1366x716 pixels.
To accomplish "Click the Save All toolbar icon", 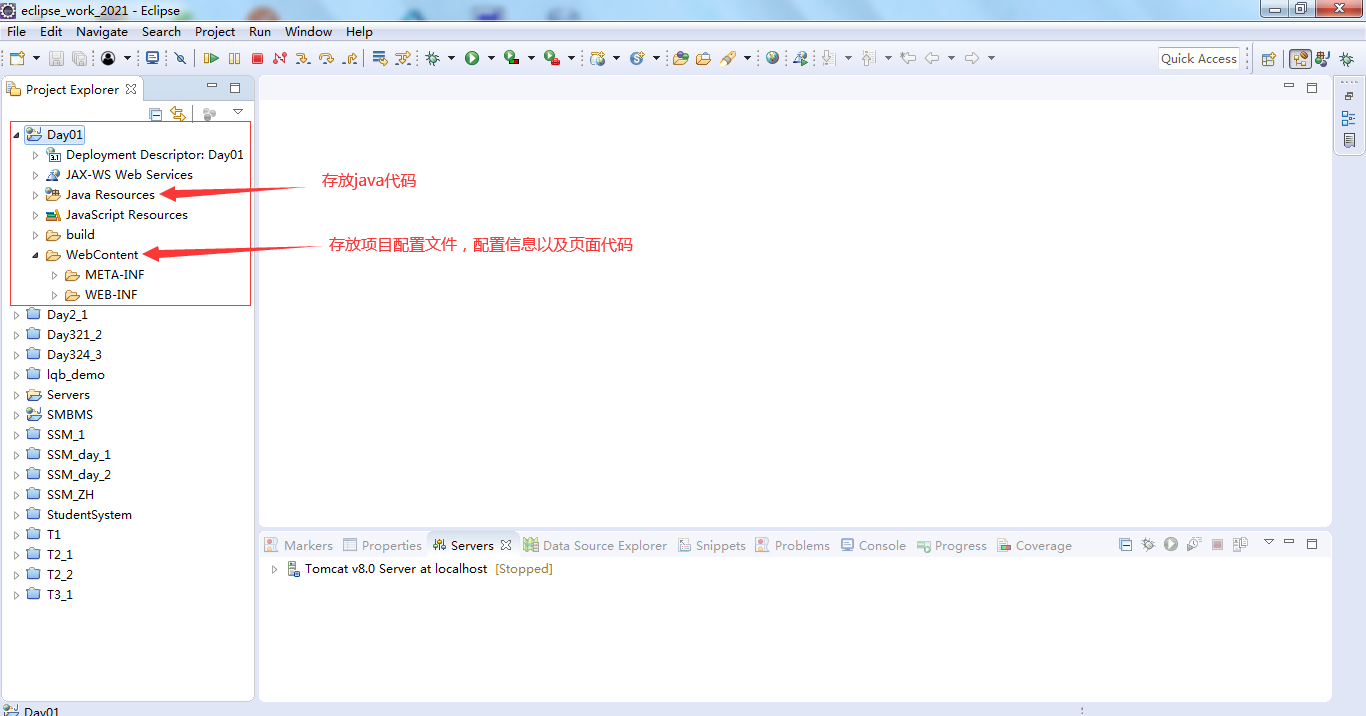I will (x=79, y=58).
